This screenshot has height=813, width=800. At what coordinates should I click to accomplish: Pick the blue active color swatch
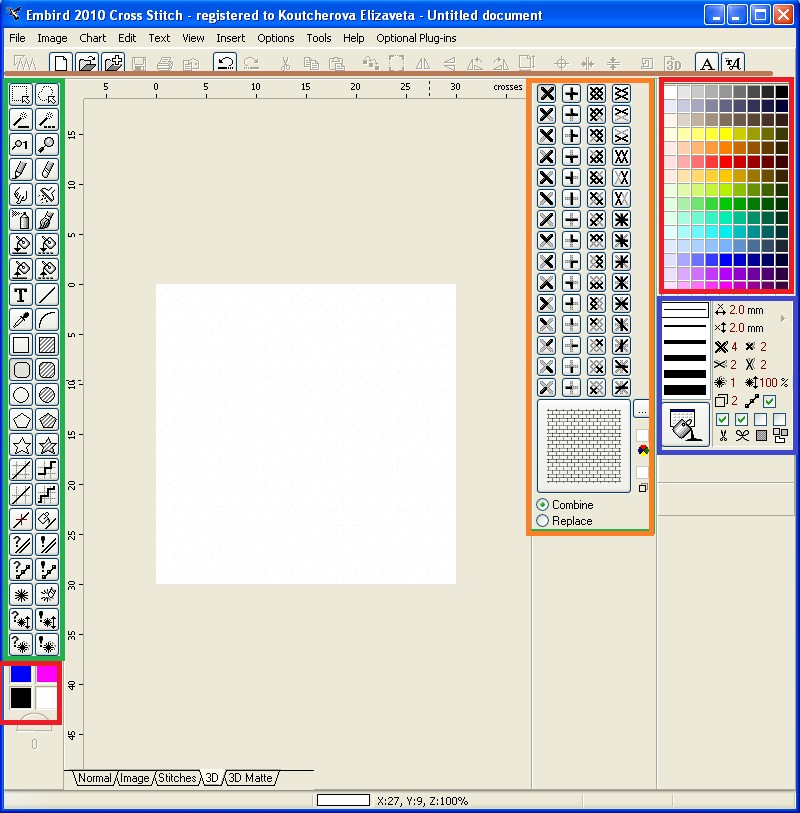[21, 674]
